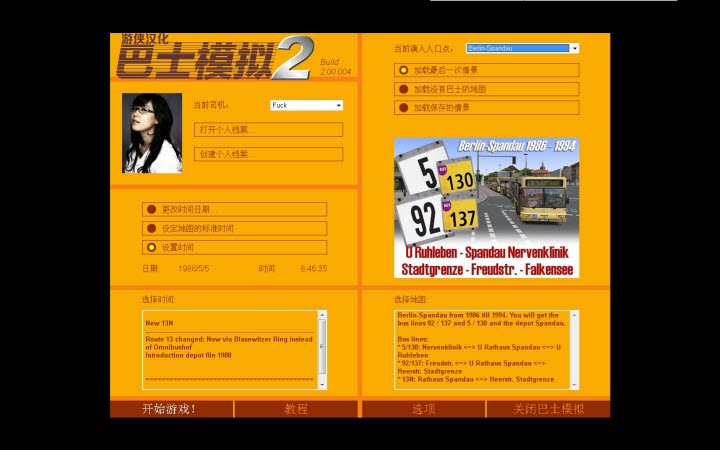The image size is (720, 450).
Task: Select the 设置时间 radio option
Action: coord(234,247)
